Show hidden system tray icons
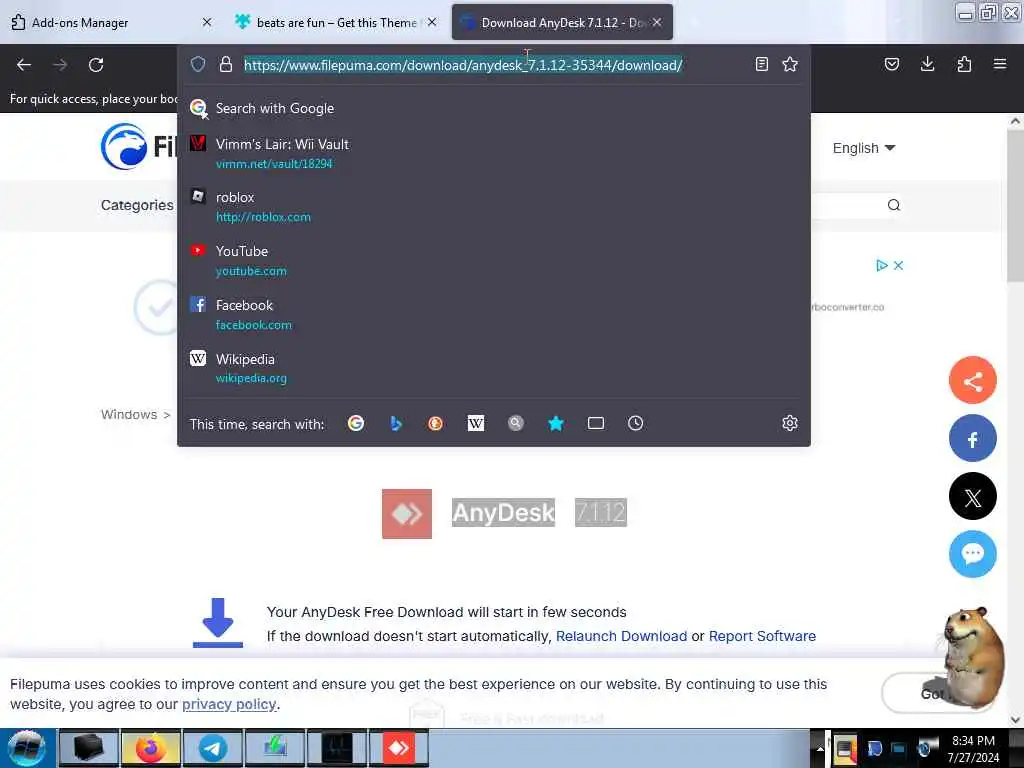Screen dimensions: 1024x768 coord(820,749)
